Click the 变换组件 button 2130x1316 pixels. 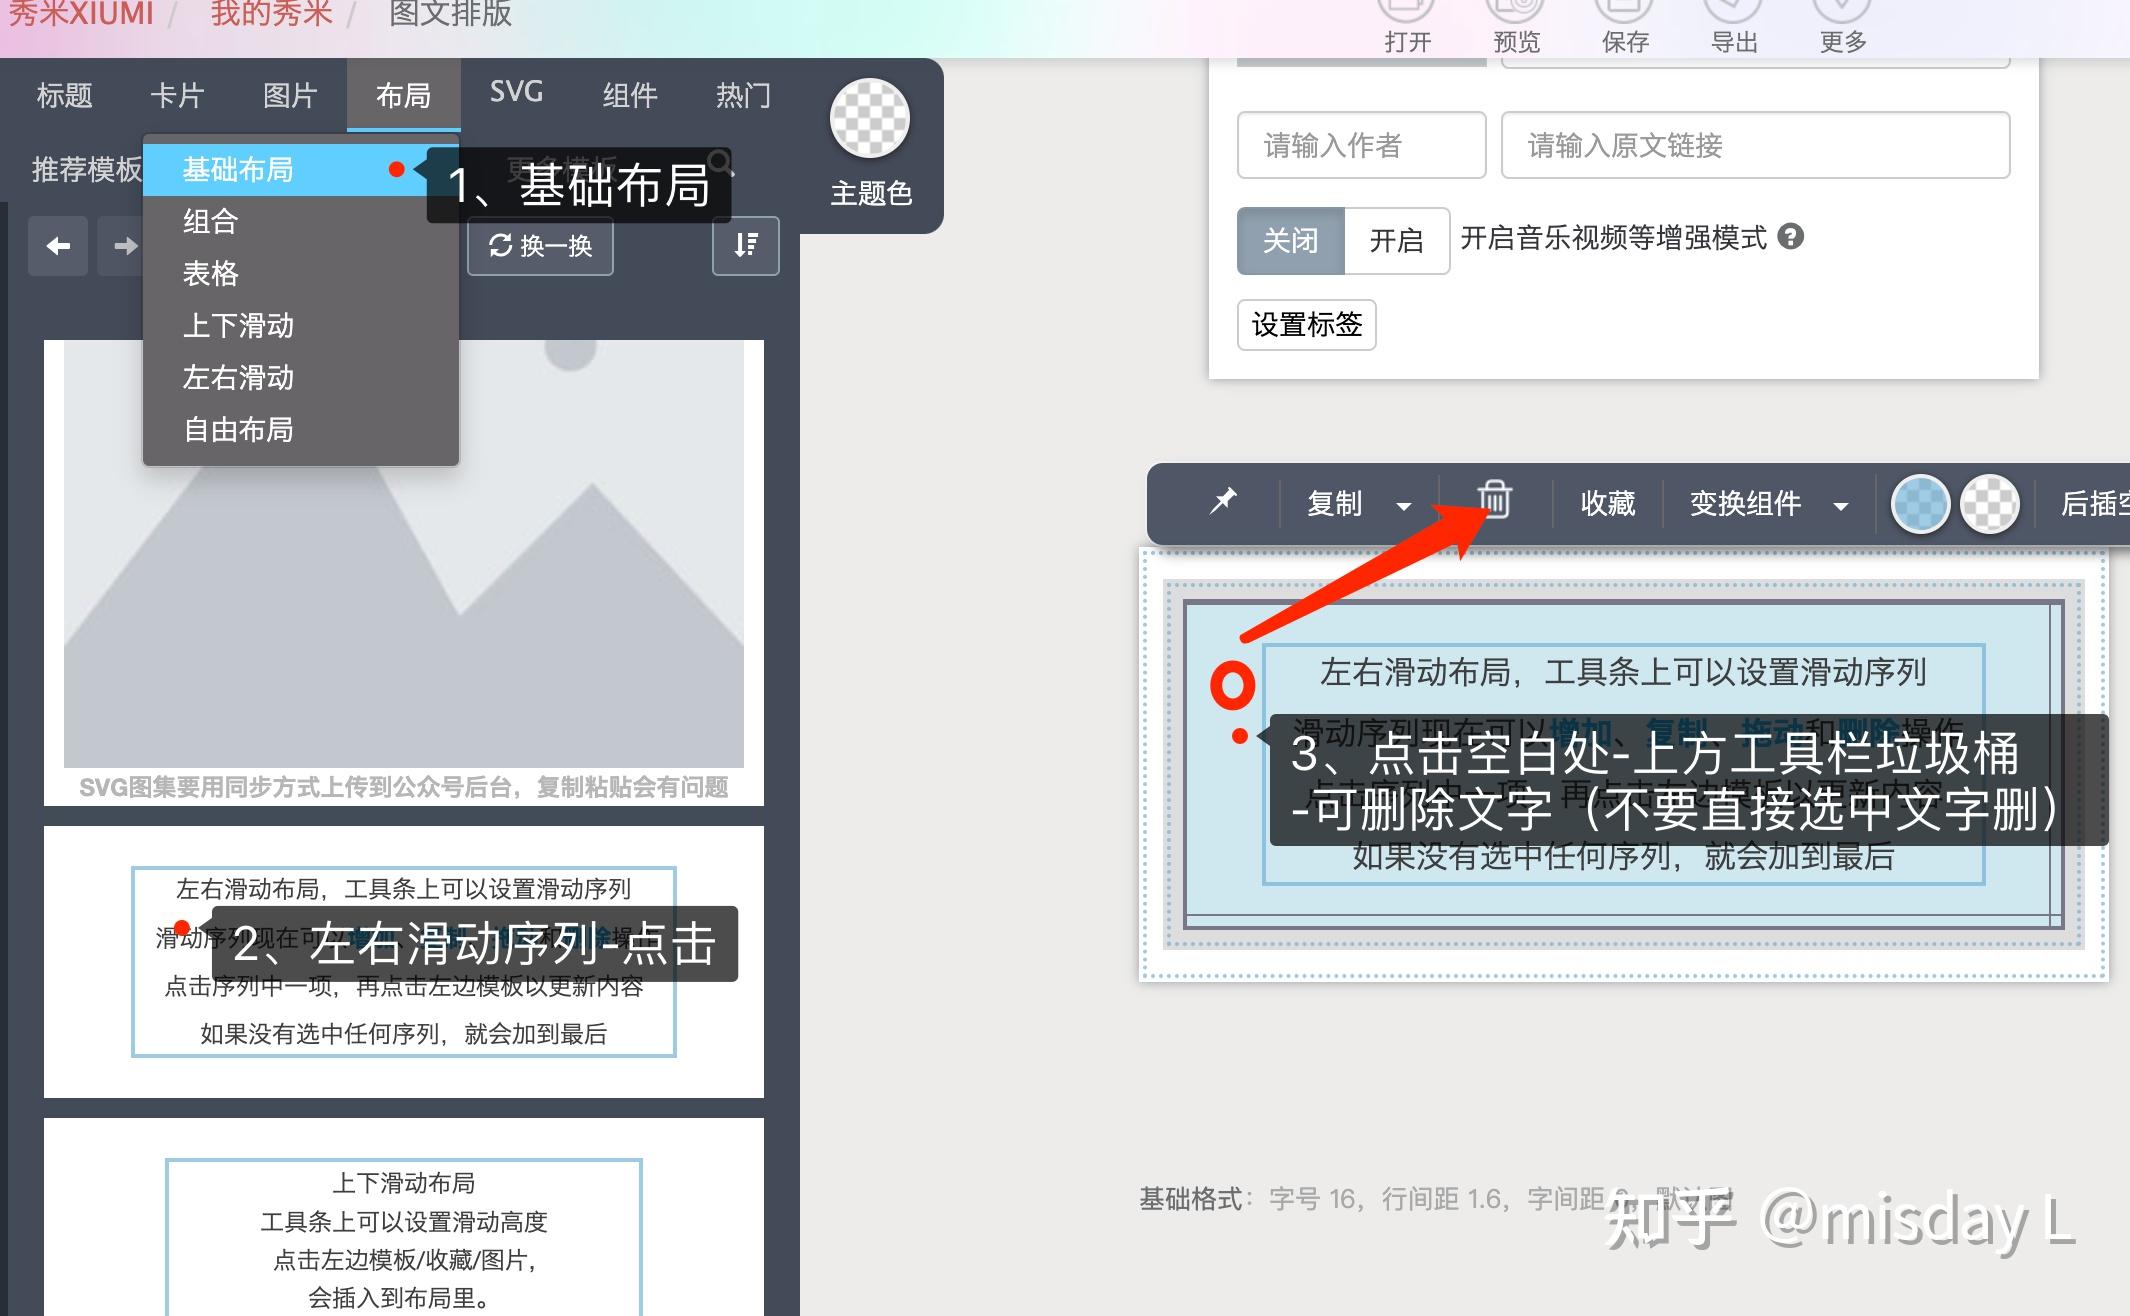tap(1745, 503)
